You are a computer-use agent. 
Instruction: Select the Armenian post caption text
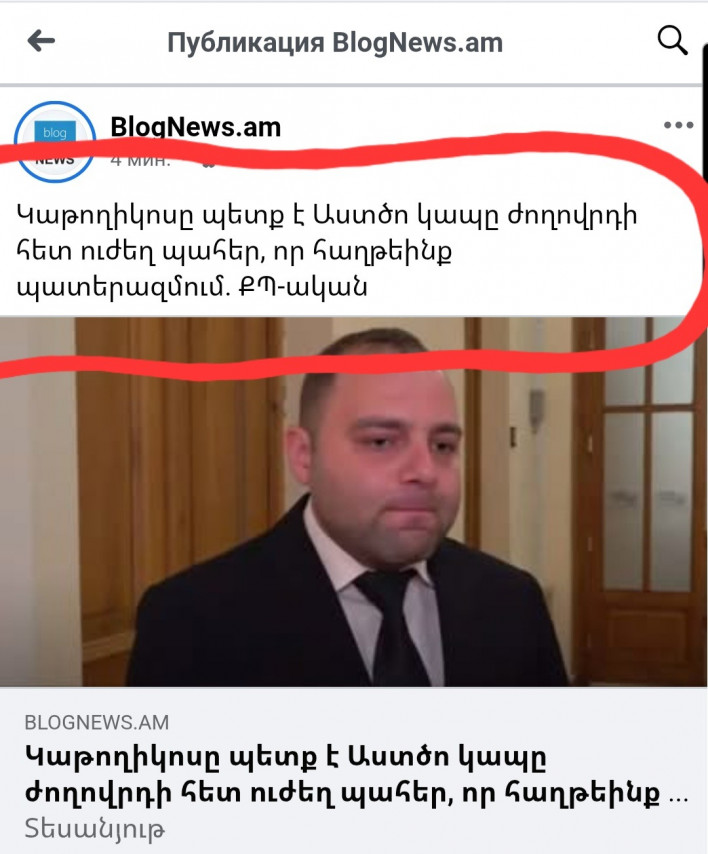pos(327,251)
